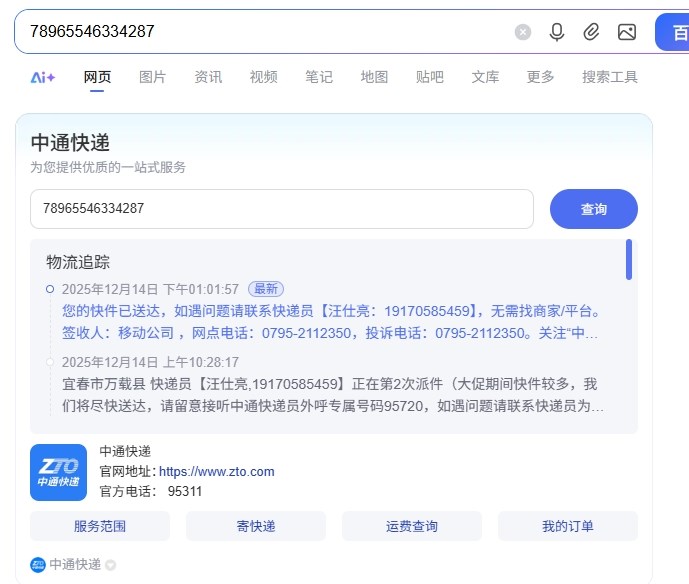Start voice search with microphone icon

(557, 32)
